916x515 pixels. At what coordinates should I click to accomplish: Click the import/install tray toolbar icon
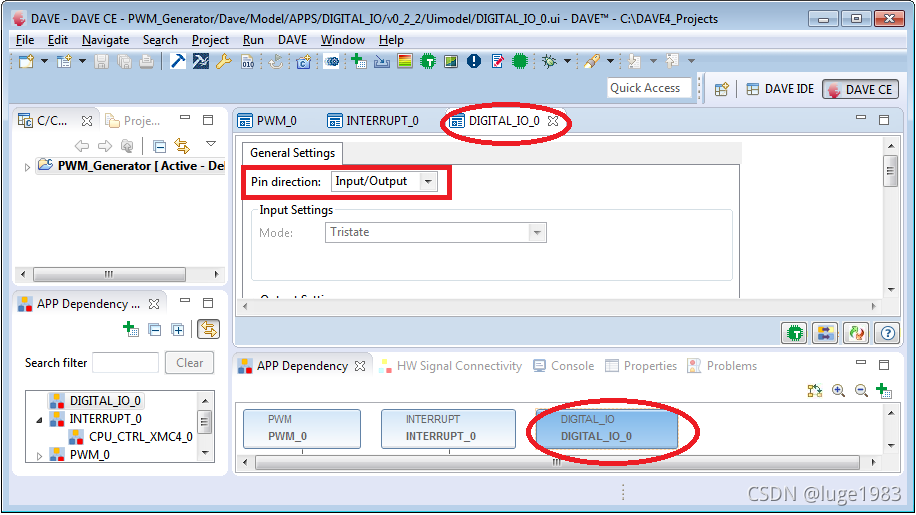point(382,61)
